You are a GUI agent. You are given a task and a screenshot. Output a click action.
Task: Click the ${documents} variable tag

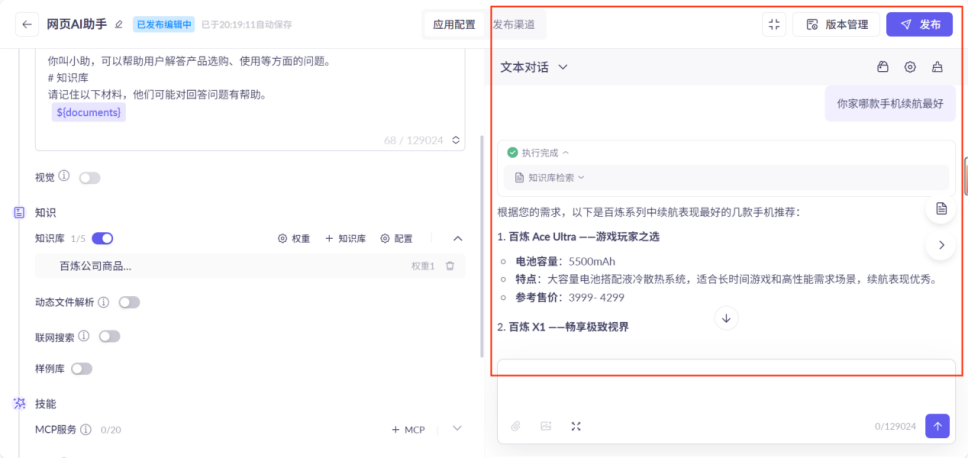click(x=89, y=112)
